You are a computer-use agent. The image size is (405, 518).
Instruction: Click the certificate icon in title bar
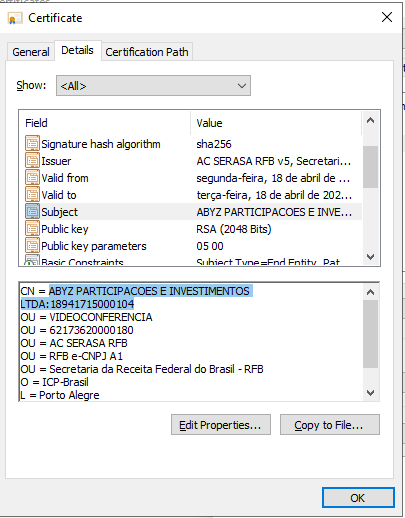tap(15, 18)
